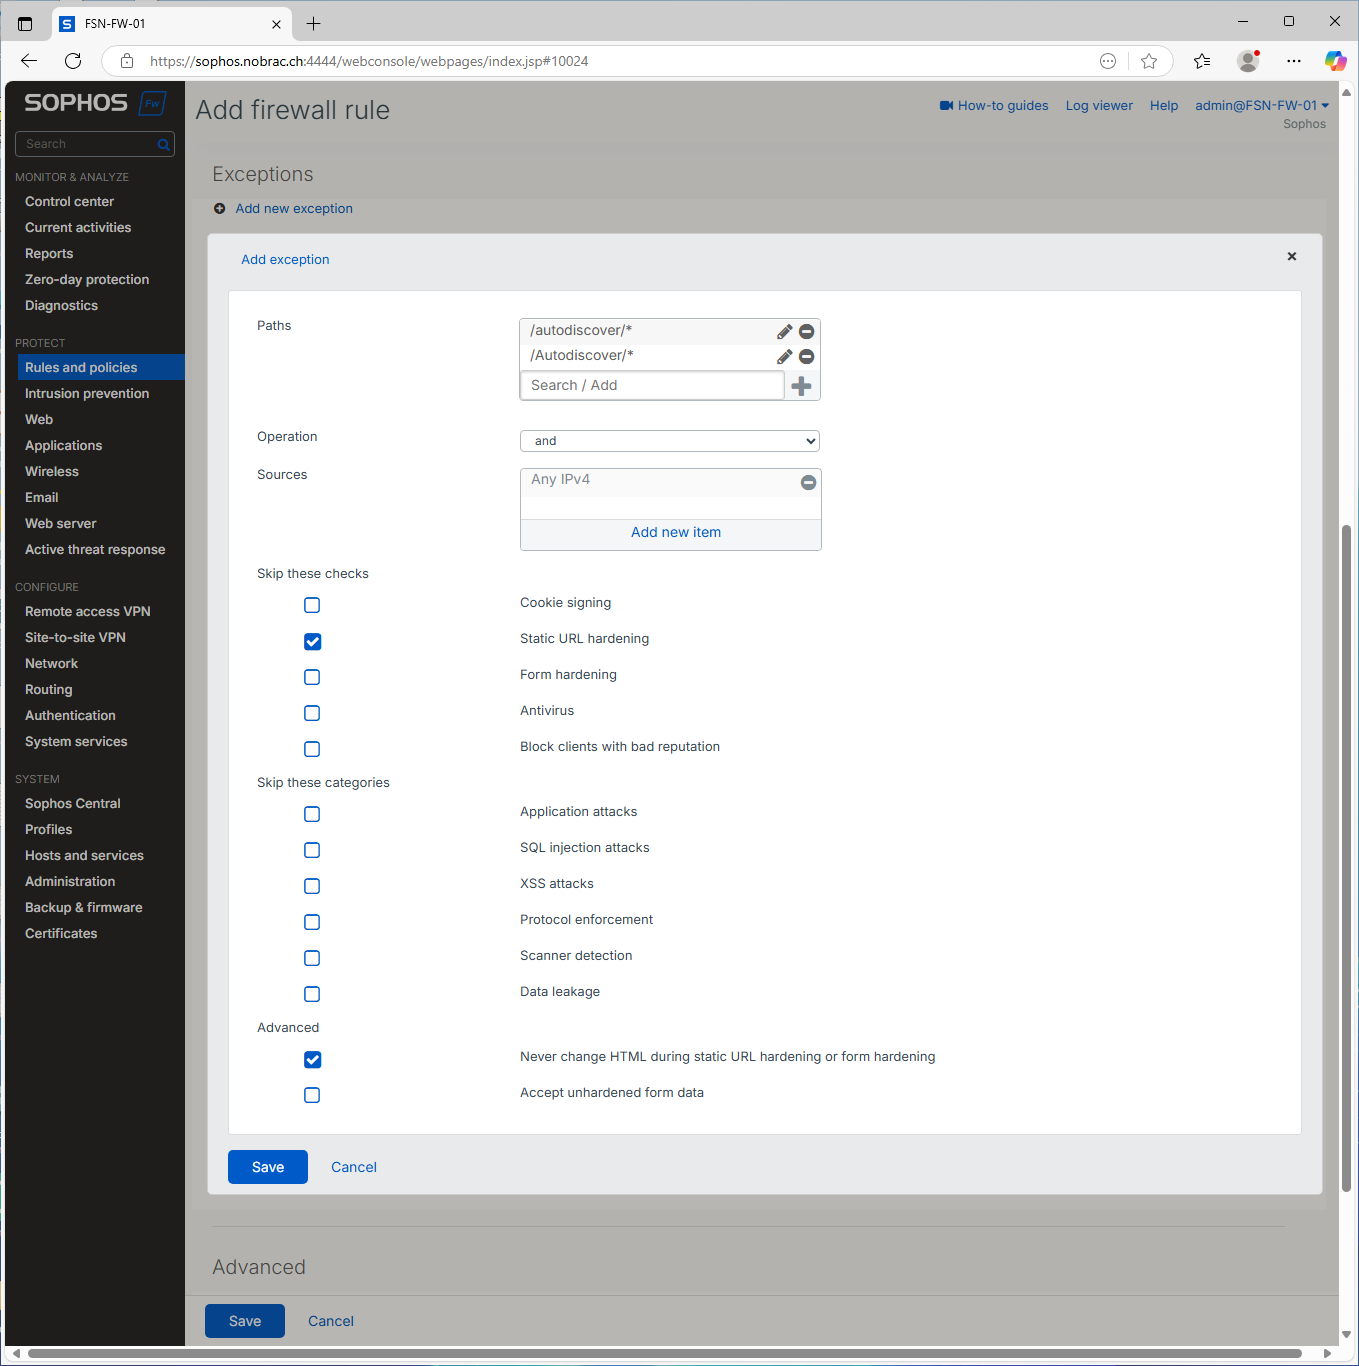Check Protocol enforcement category
Image resolution: width=1359 pixels, height=1366 pixels.
click(x=312, y=922)
